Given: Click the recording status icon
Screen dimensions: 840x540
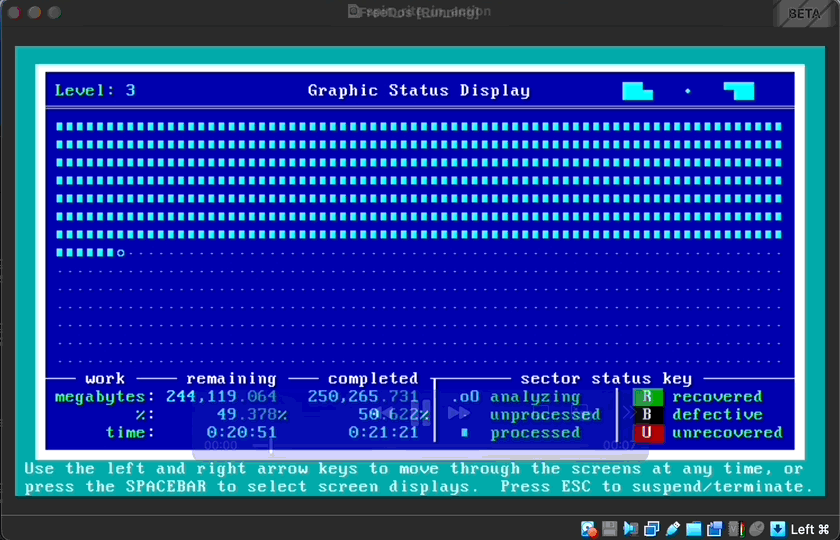Looking at the screenshot, I should [x=736, y=529].
